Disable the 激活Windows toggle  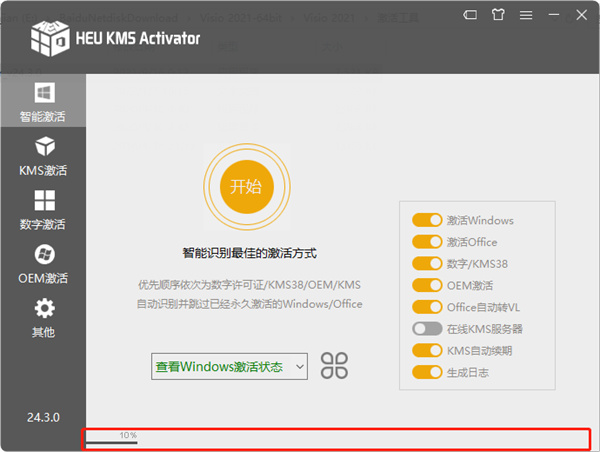coord(427,220)
